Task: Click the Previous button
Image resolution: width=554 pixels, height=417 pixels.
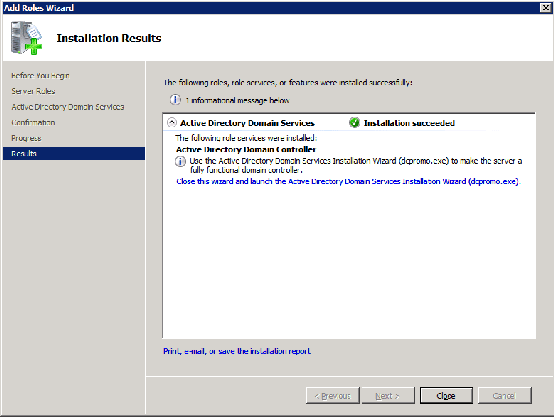Action: [332, 395]
